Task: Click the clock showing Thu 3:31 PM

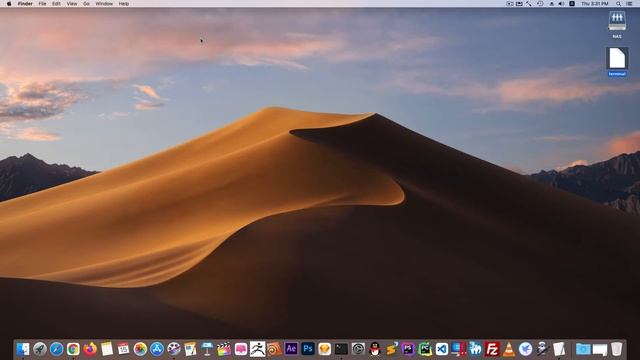Action: [595, 4]
